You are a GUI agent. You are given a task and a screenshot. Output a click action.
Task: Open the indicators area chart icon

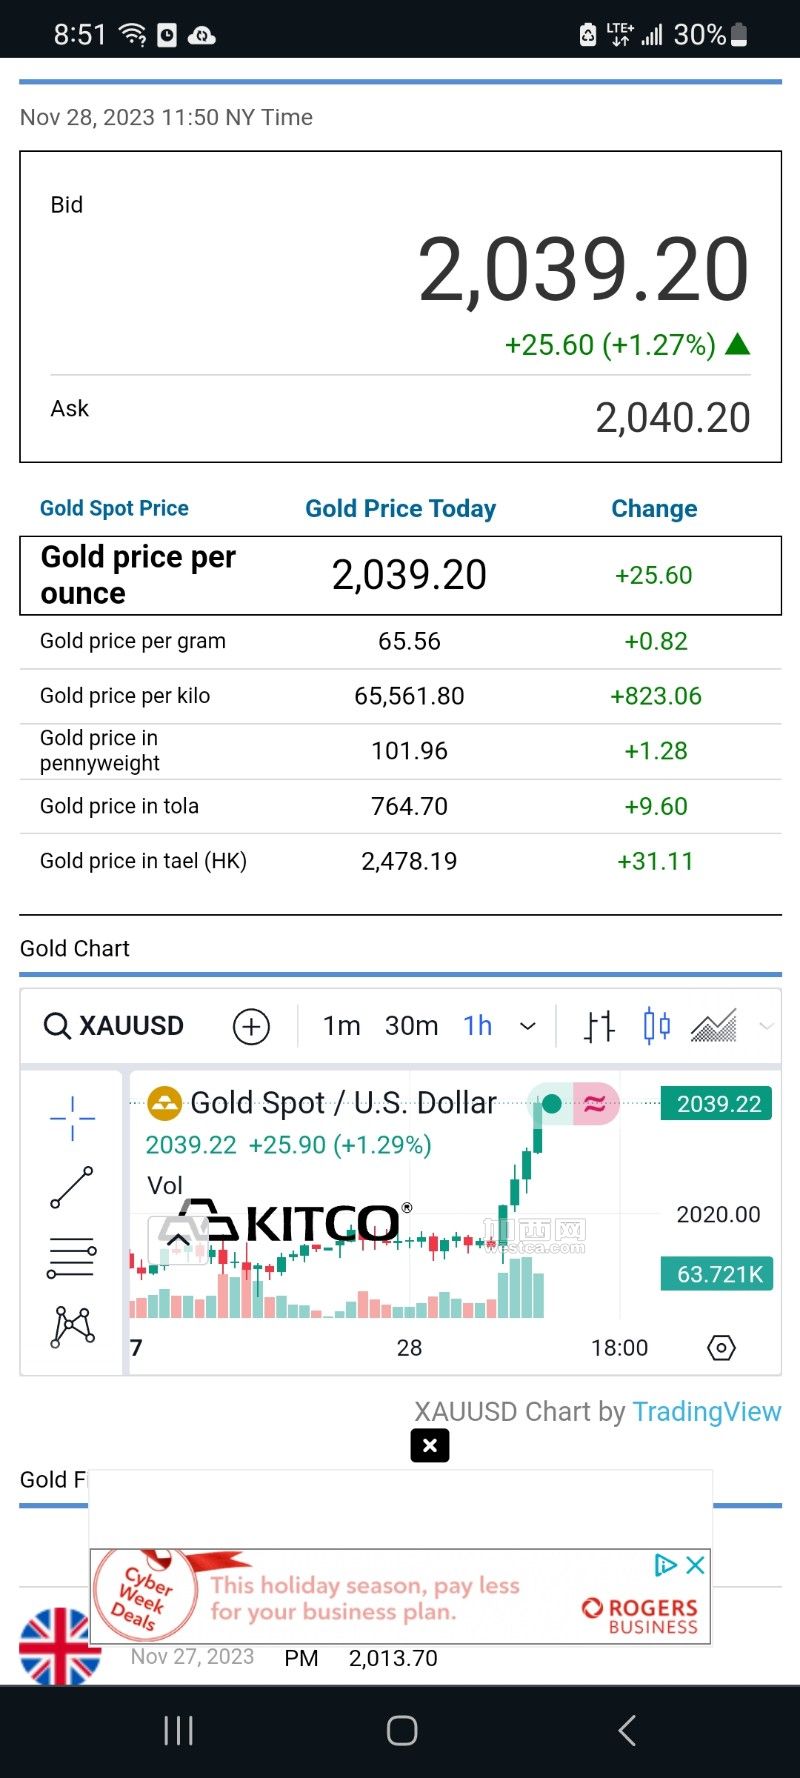pos(713,1026)
